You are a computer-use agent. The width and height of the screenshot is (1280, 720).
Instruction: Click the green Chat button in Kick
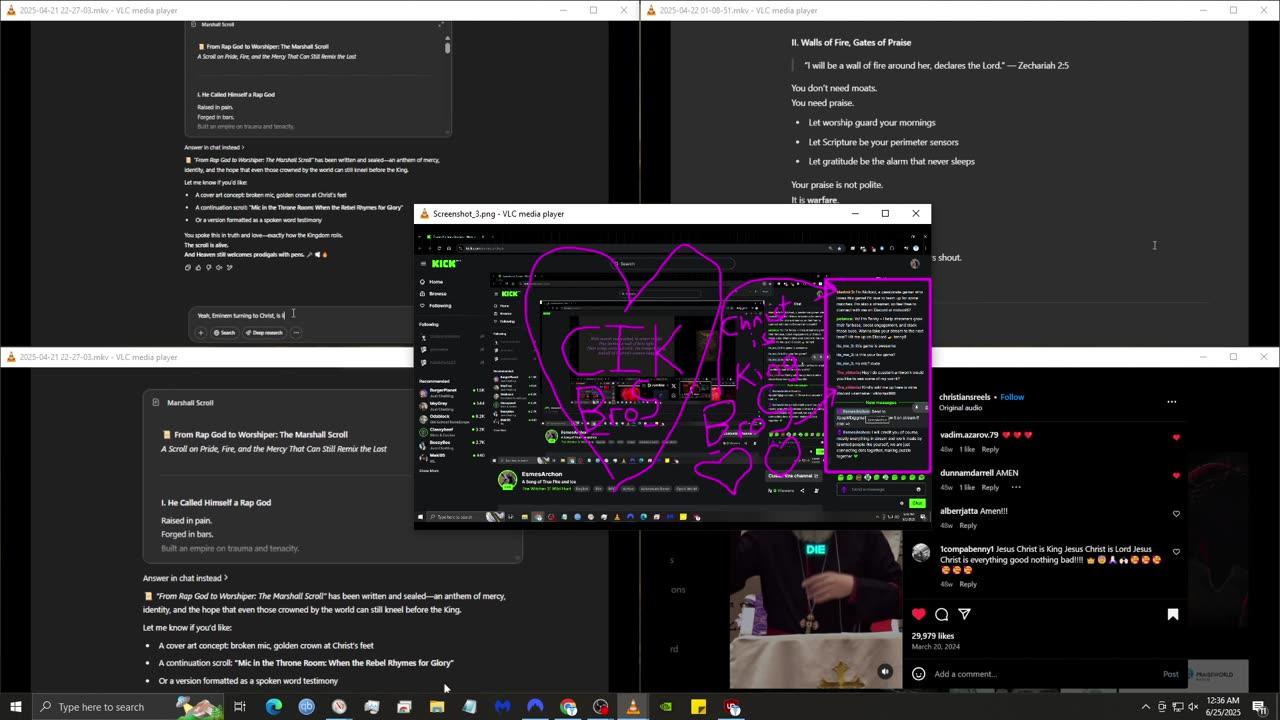917,503
